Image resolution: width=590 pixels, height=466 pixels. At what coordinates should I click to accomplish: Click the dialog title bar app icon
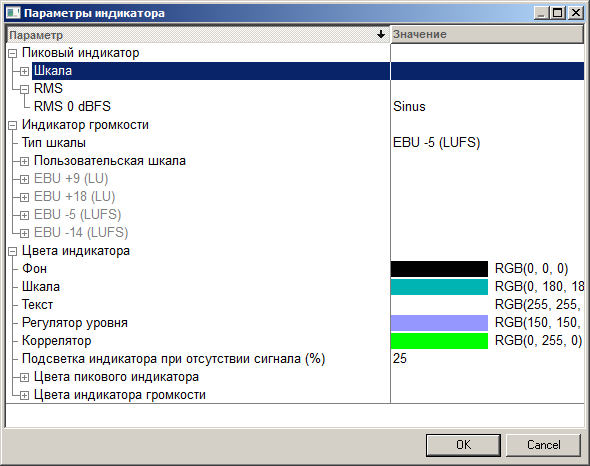coord(13,13)
